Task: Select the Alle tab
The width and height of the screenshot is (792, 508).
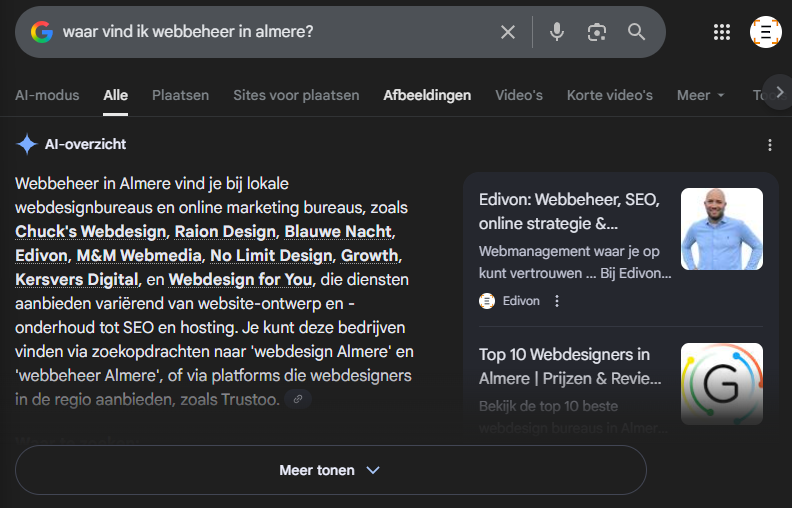Action: click(116, 95)
